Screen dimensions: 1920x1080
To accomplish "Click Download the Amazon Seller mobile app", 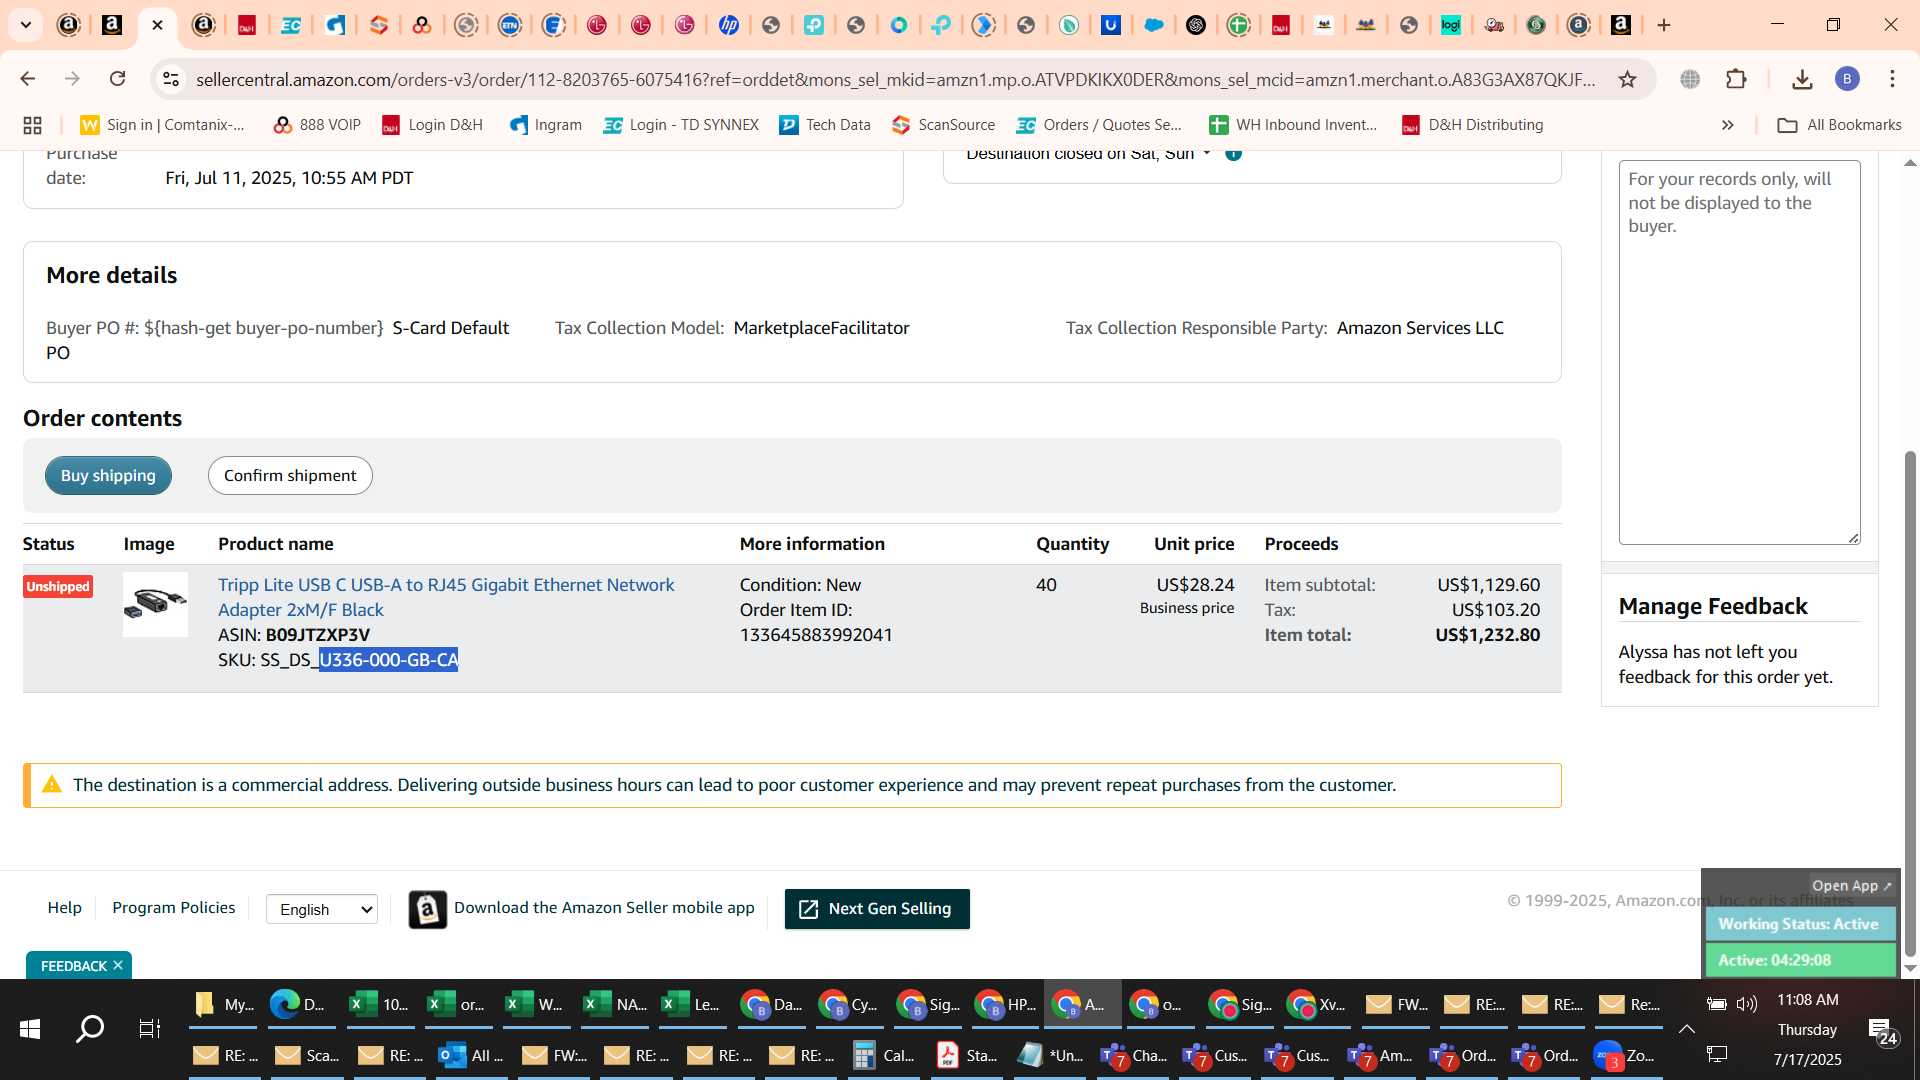I will tap(604, 908).
